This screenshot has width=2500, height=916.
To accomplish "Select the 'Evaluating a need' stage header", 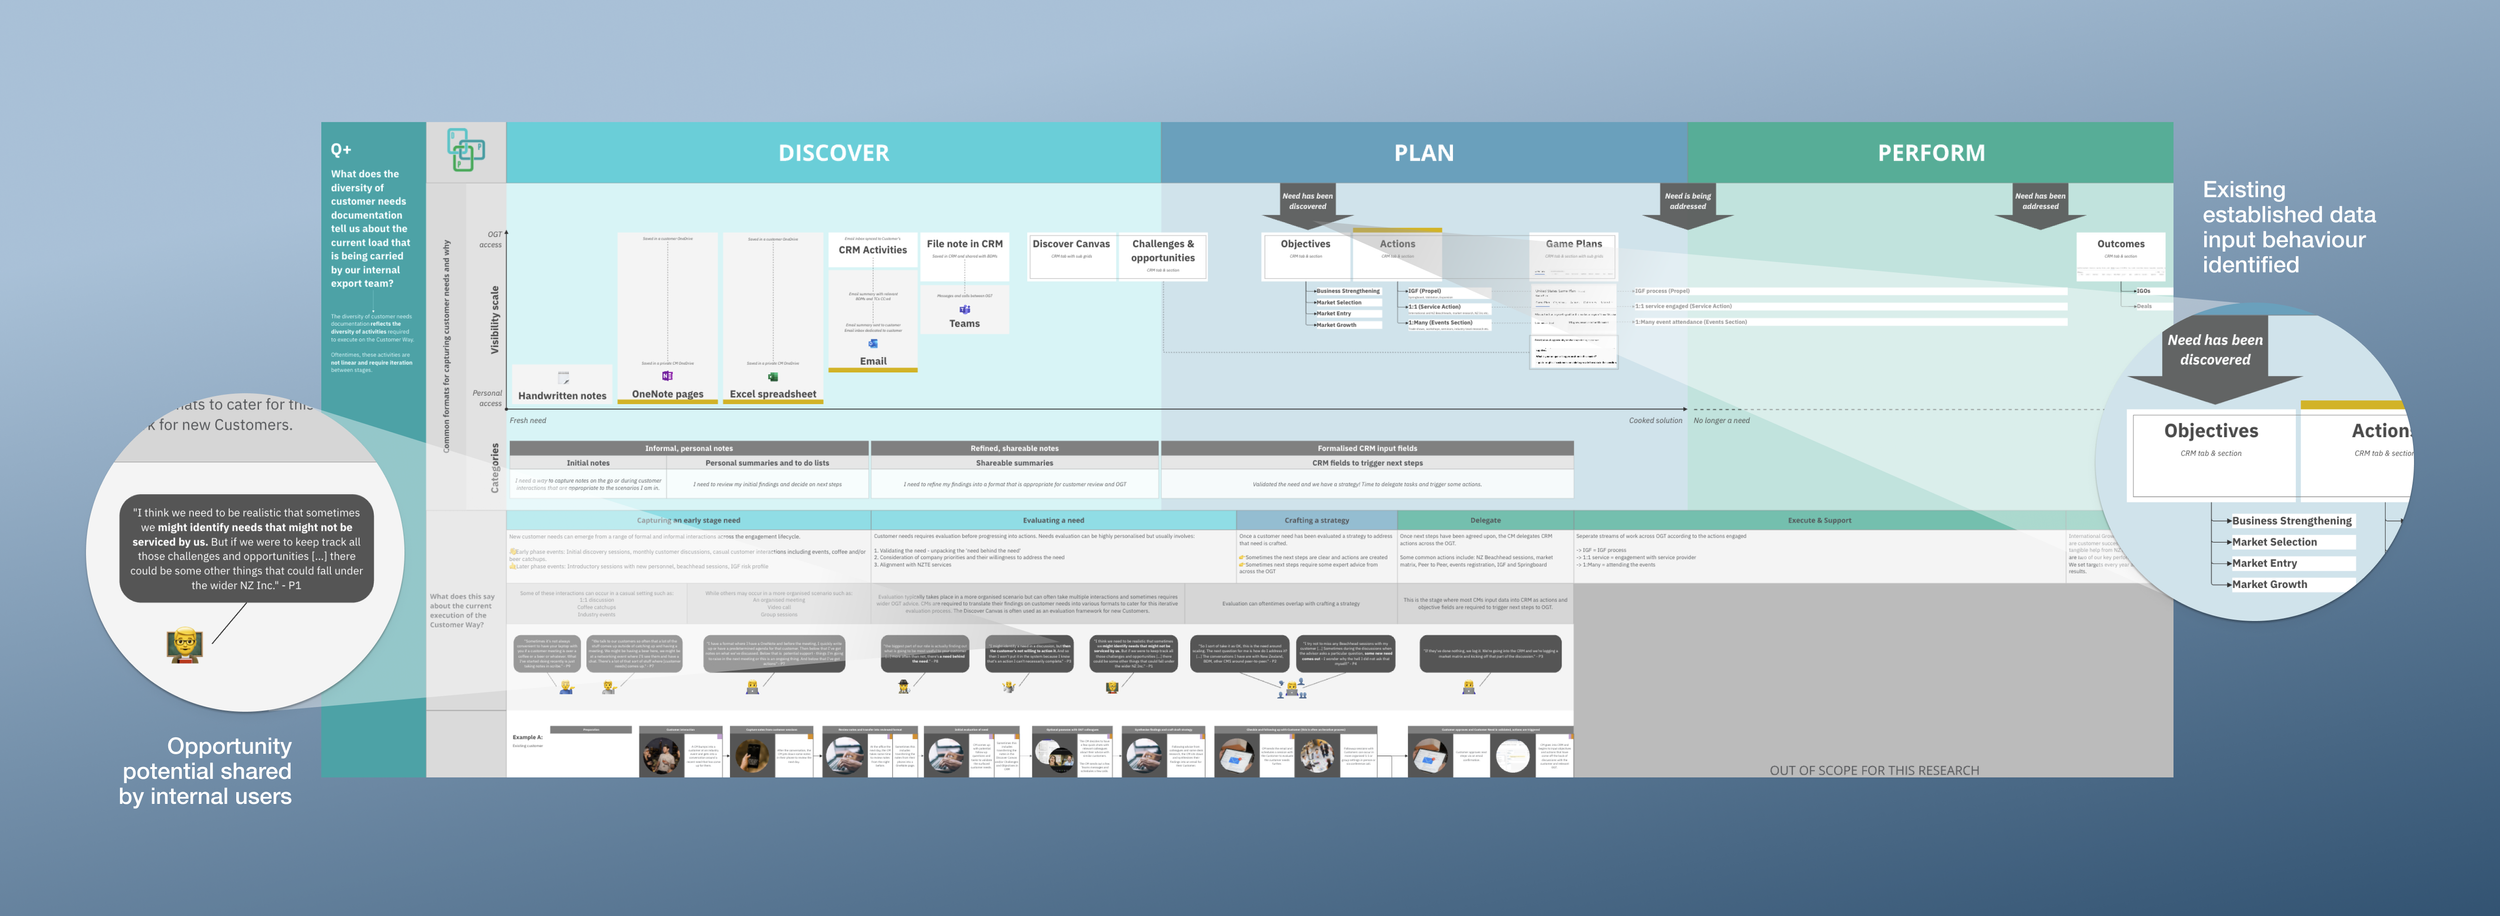I will tap(1053, 520).
